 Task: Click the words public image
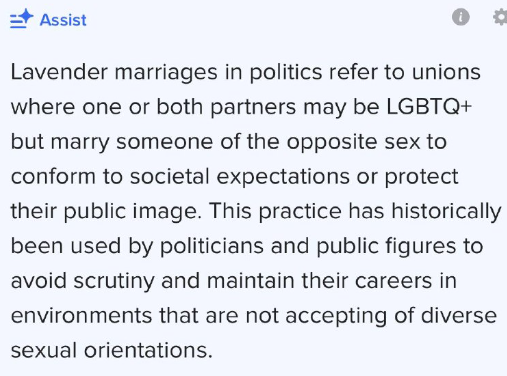click(x=132, y=212)
